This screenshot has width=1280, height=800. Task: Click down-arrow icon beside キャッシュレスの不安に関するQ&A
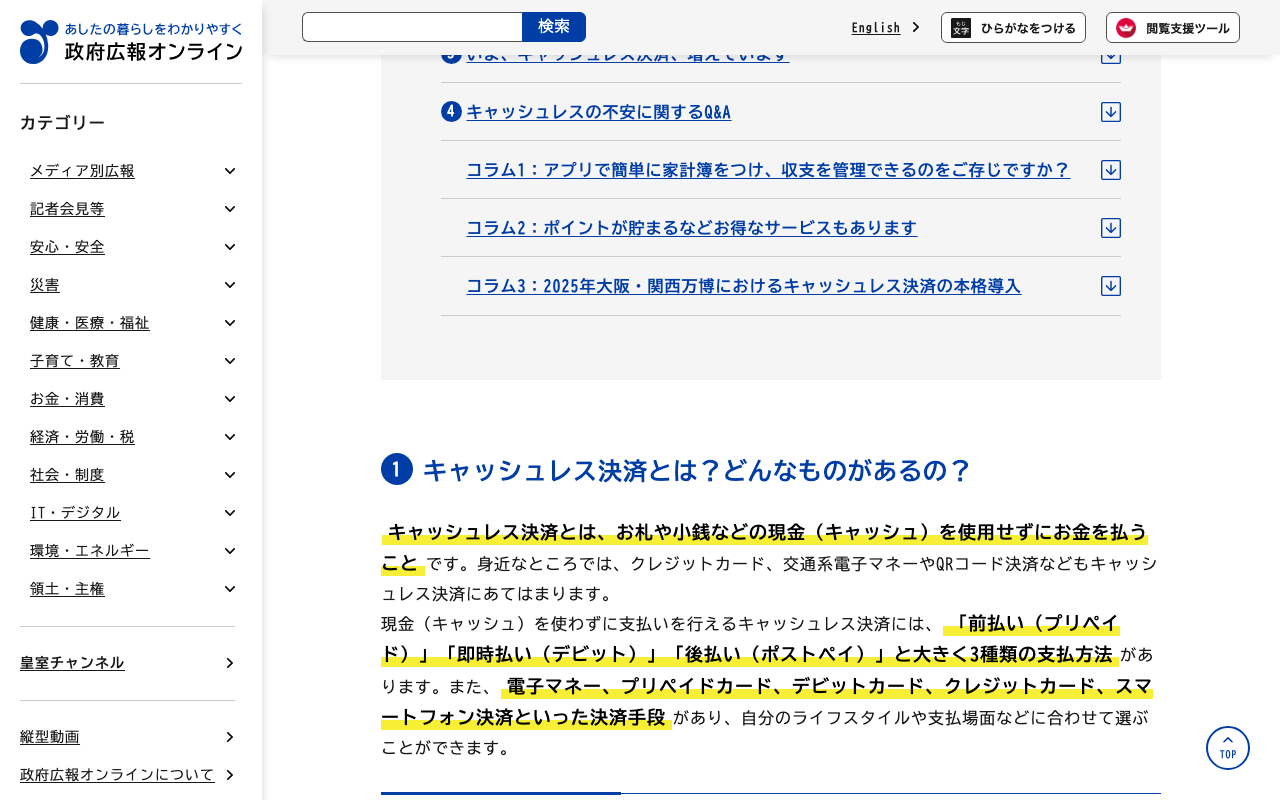pos(1111,112)
